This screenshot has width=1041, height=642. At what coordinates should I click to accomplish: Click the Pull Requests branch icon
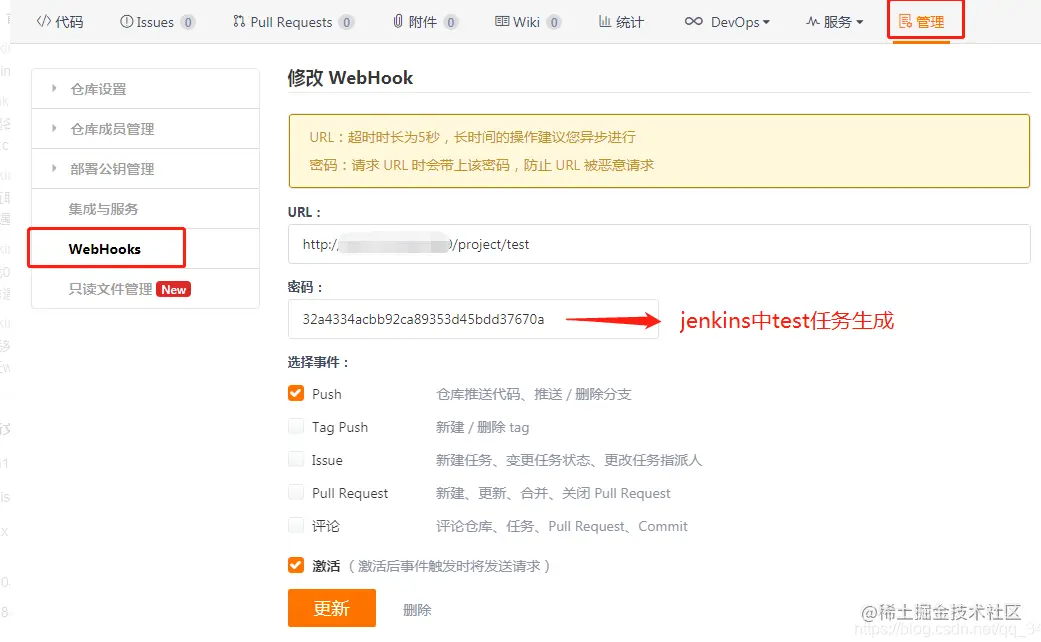click(239, 22)
